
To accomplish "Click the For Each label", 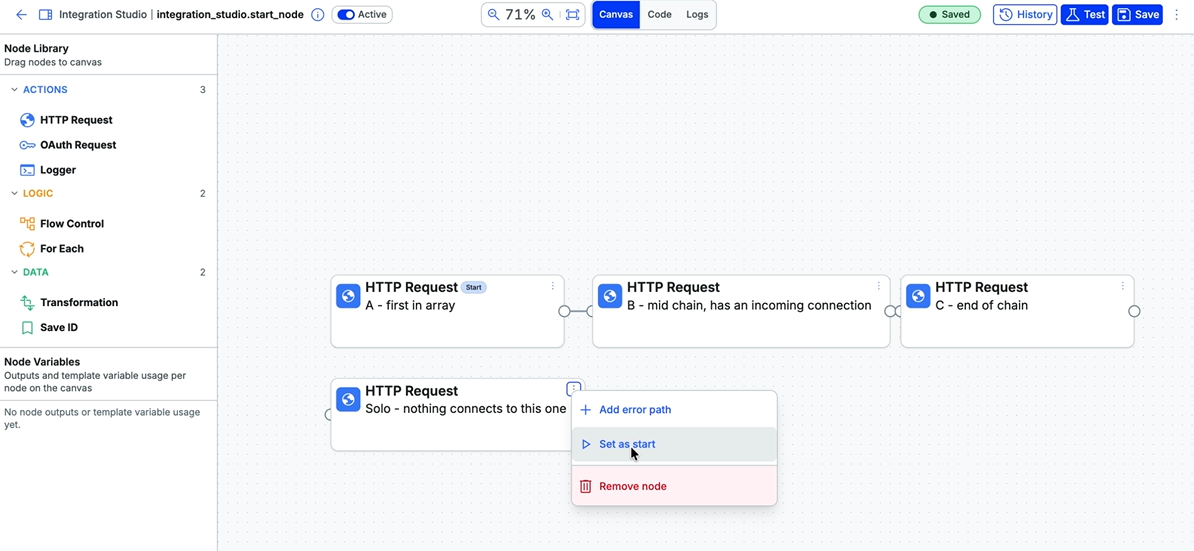I will 62,249.
